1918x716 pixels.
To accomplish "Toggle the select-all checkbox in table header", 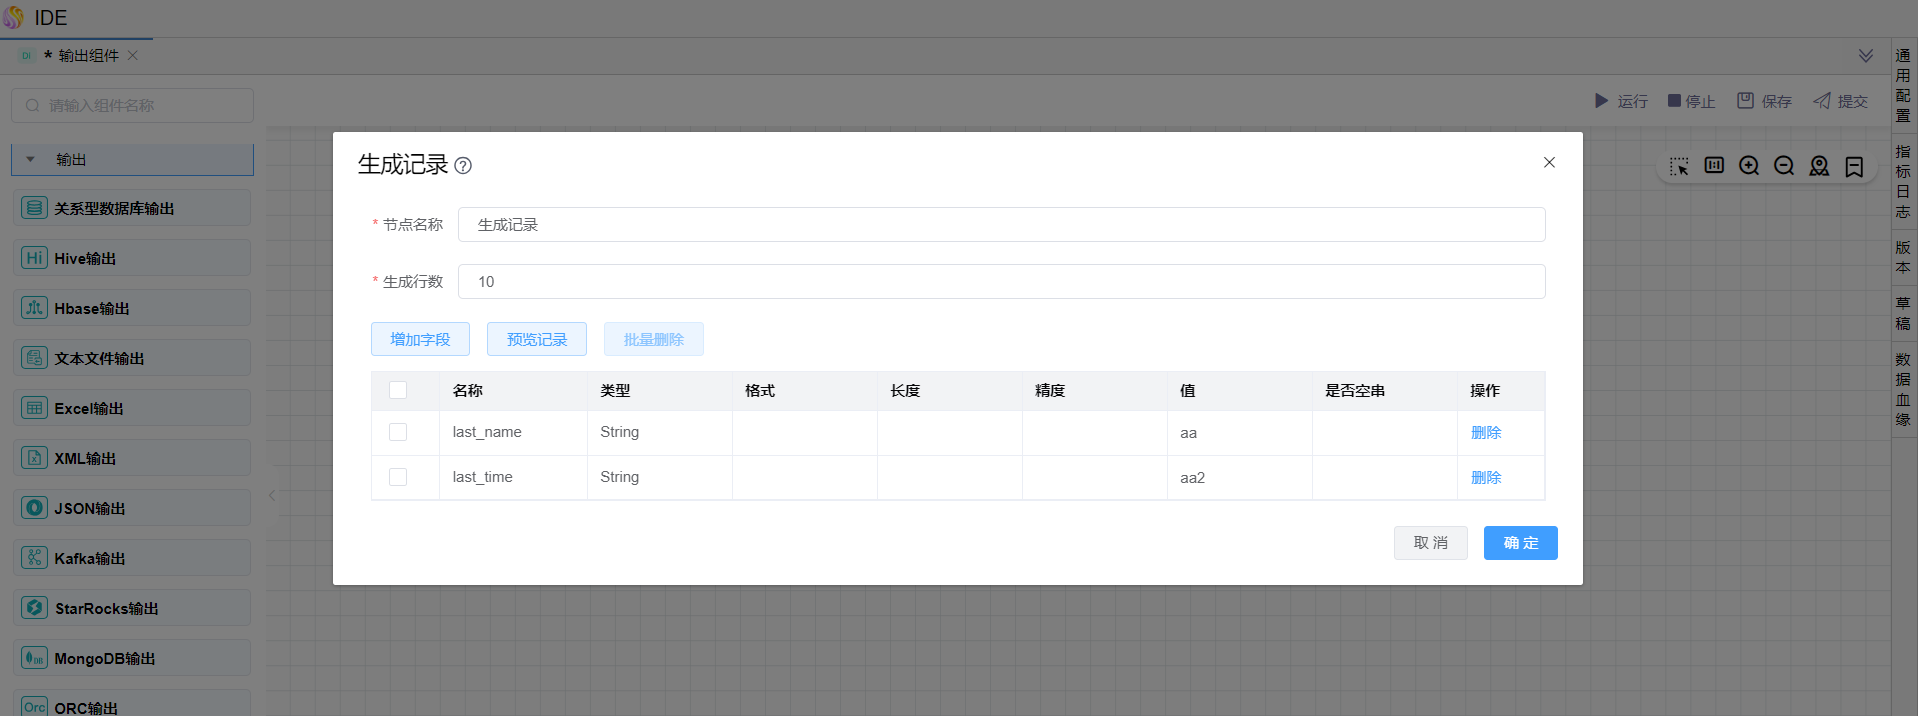I will tap(398, 390).
